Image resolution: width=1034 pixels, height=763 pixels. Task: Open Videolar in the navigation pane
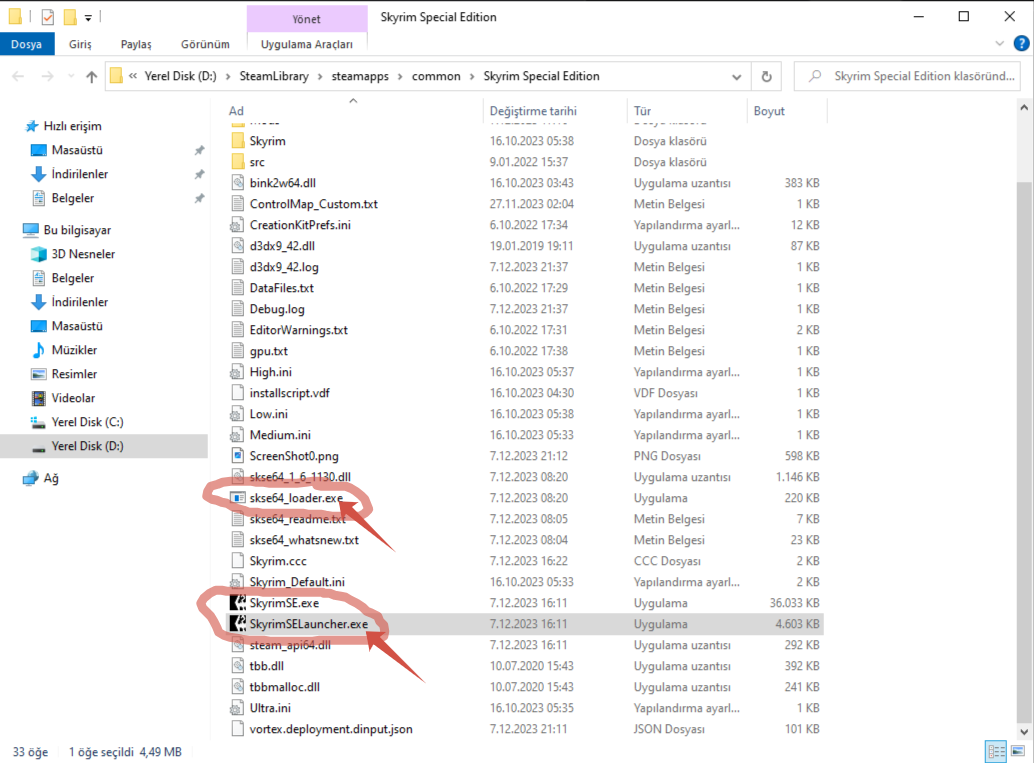coord(73,398)
